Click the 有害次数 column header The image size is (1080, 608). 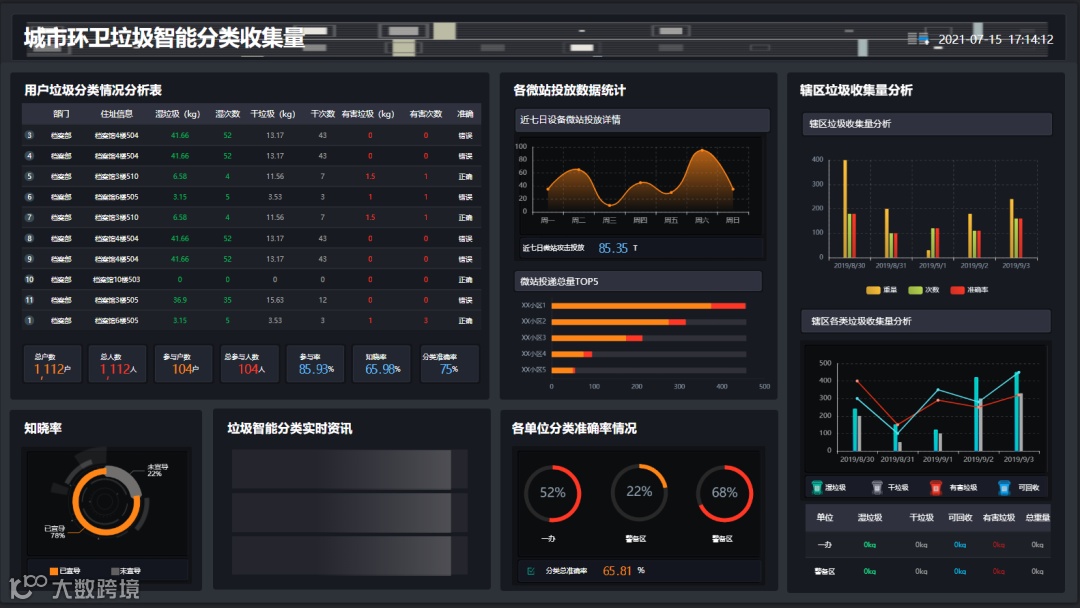click(426, 114)
